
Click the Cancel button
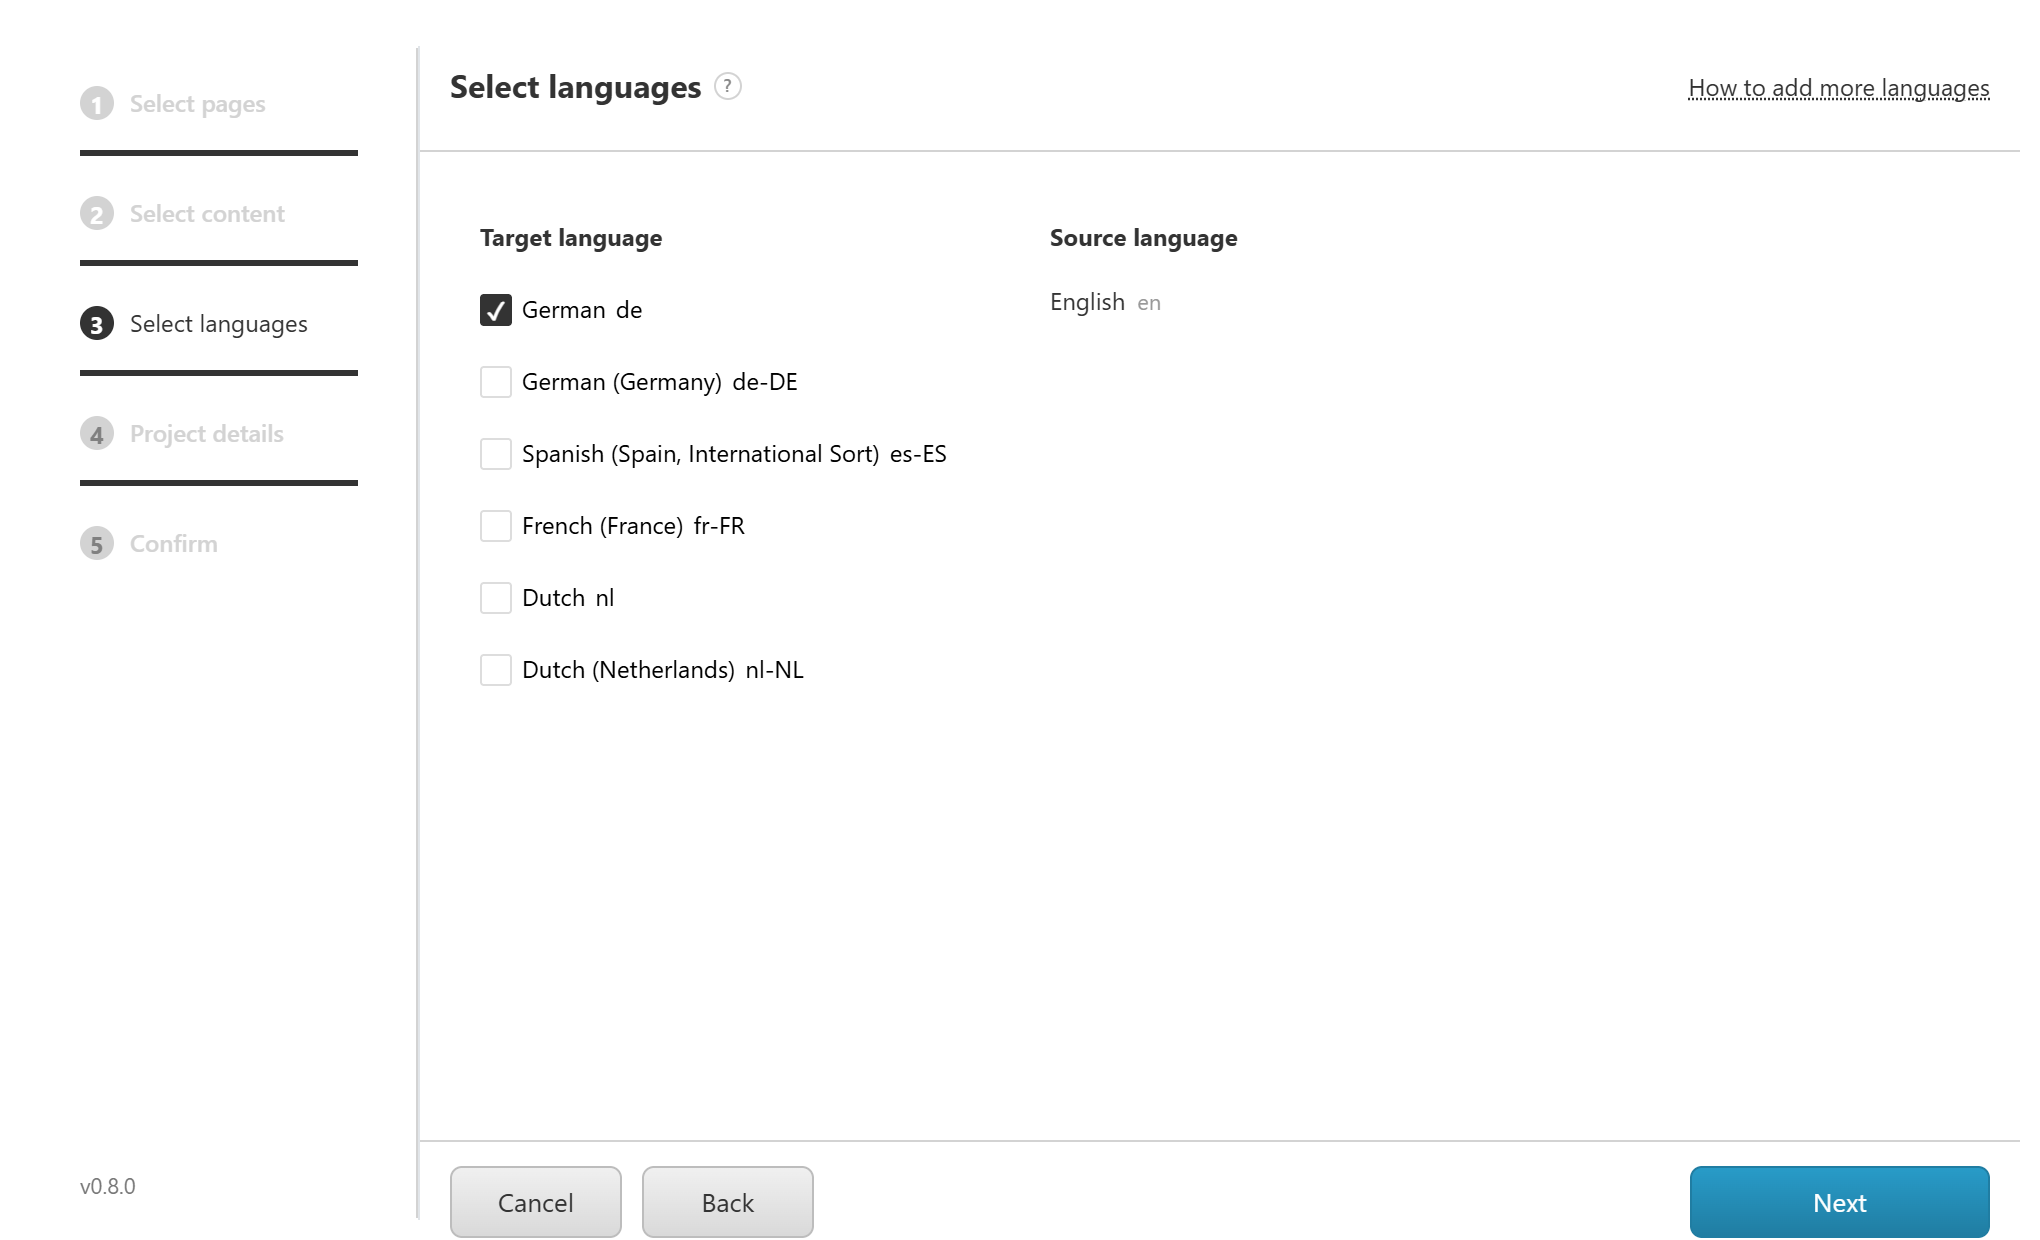coord(536,1202)
